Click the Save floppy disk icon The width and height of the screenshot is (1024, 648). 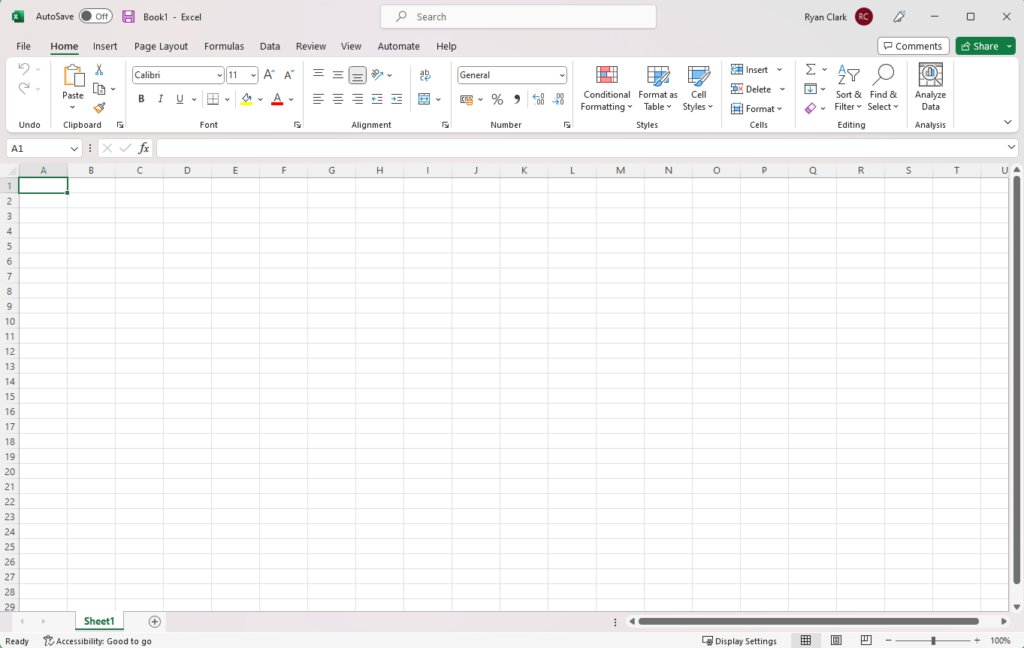coord(129,17)
